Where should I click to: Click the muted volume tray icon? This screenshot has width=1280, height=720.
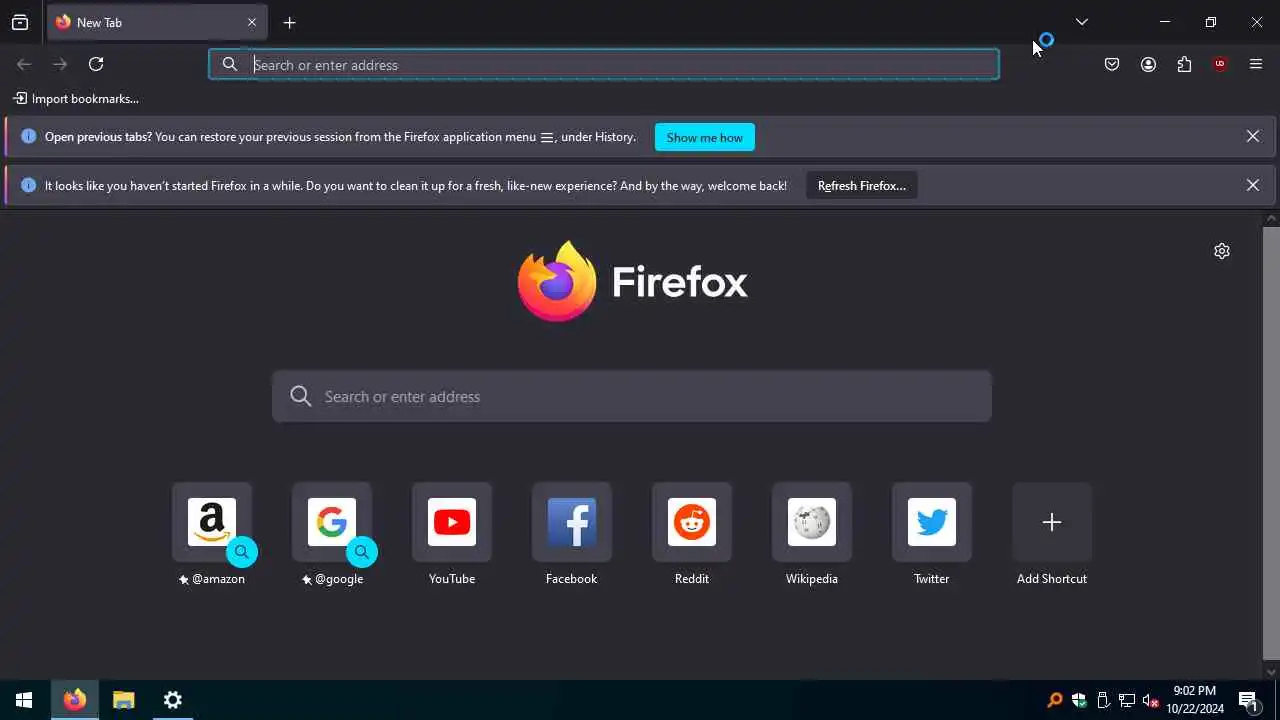pyautogui.click(x=1151, y=700)
